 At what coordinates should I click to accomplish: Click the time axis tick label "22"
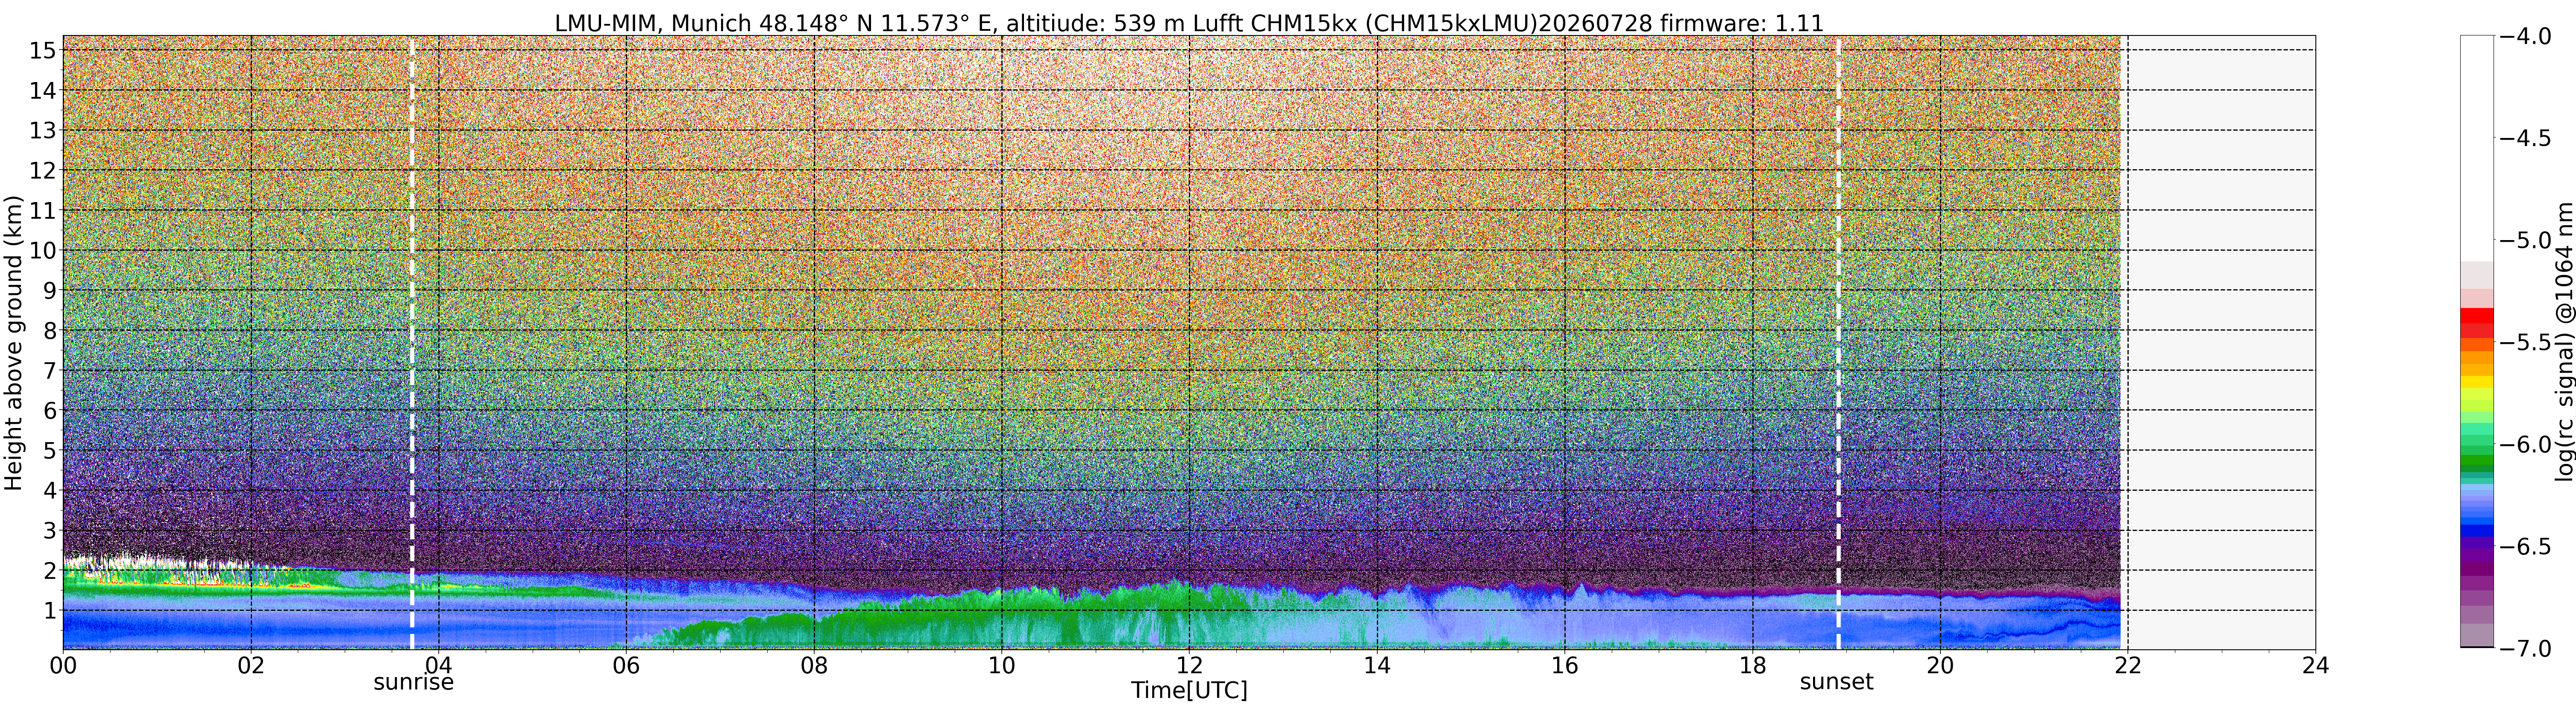[x=2127, y=666]
